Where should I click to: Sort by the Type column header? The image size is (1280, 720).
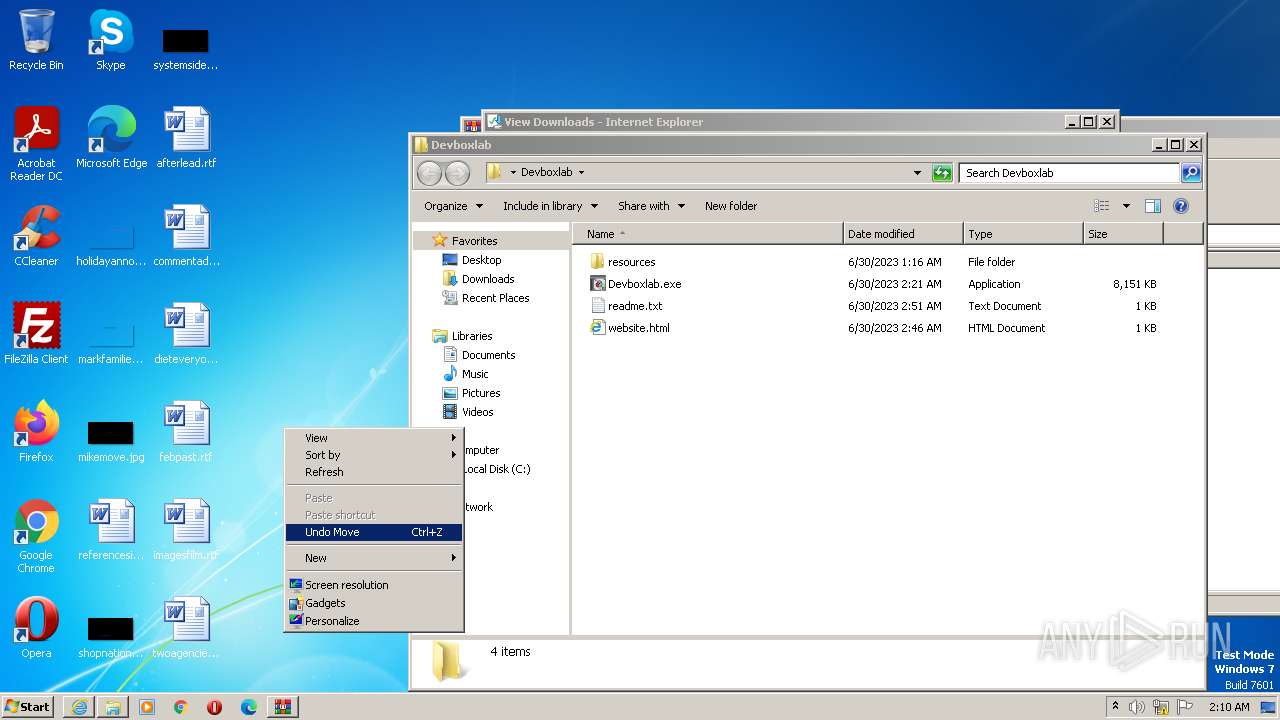pyautogui.click(x=1023, y=234)
